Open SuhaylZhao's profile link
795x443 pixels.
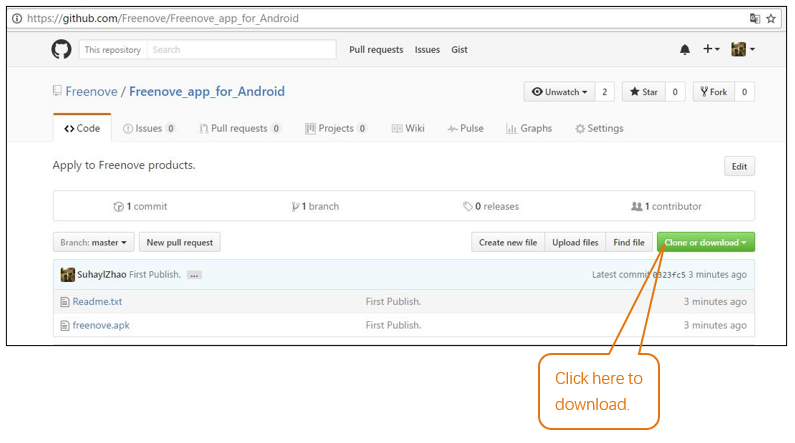click(101, 275)
